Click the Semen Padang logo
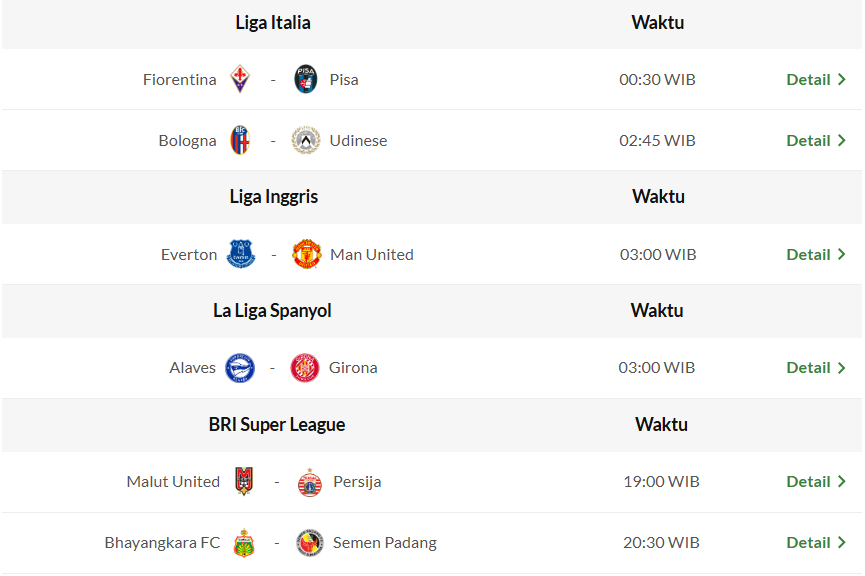Image resolution: width=865 pixels, height=576 pixels. tap(310, 543)
